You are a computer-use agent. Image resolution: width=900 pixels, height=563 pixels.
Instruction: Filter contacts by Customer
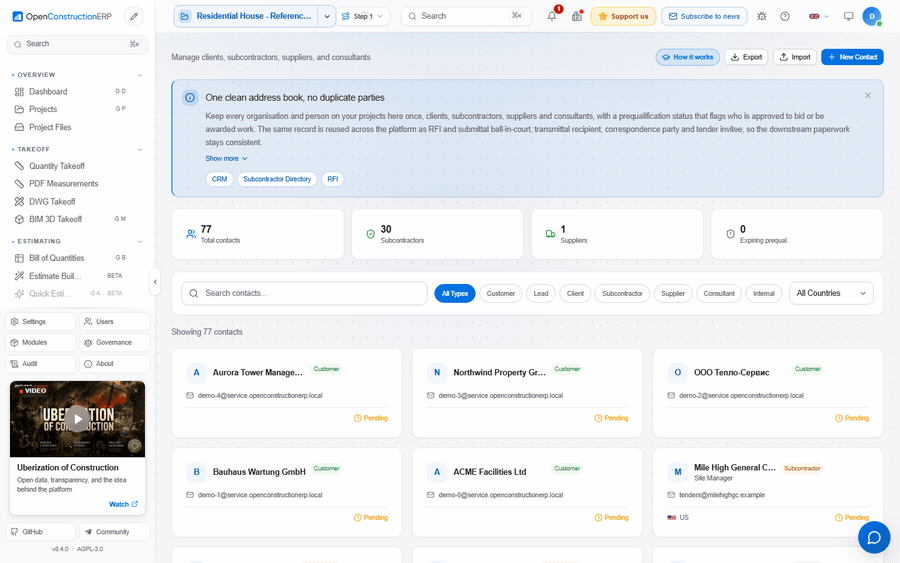[x=501, y=293]
